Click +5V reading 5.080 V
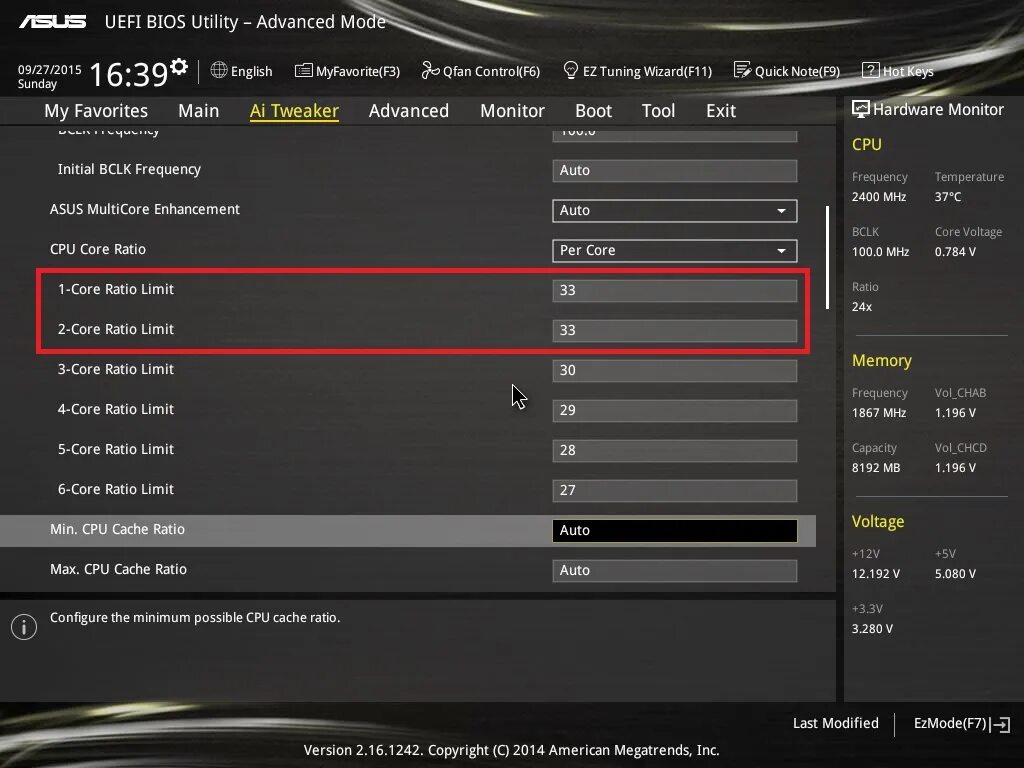1024x768 pixels. (x=955, y=574)
